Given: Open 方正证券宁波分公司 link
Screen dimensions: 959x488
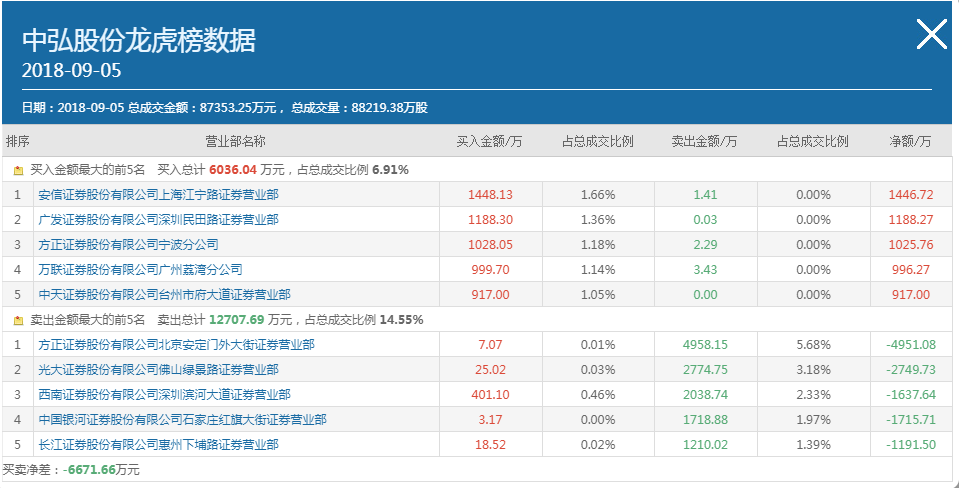Looking at the screenshot, I should coord(128,245).
